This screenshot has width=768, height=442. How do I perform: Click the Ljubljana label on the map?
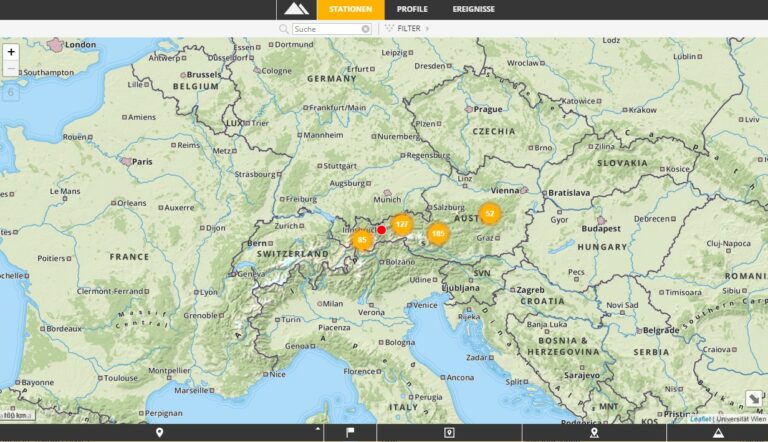click(x=460, y=288)
